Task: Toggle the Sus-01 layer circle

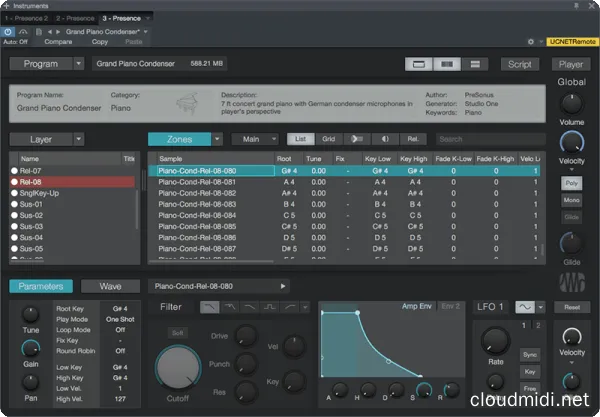Action: tap(15, 204)
